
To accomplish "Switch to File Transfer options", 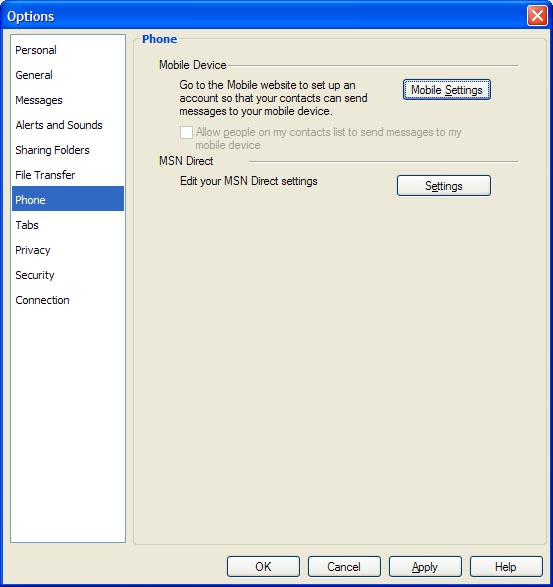I will tap(68, 175).
